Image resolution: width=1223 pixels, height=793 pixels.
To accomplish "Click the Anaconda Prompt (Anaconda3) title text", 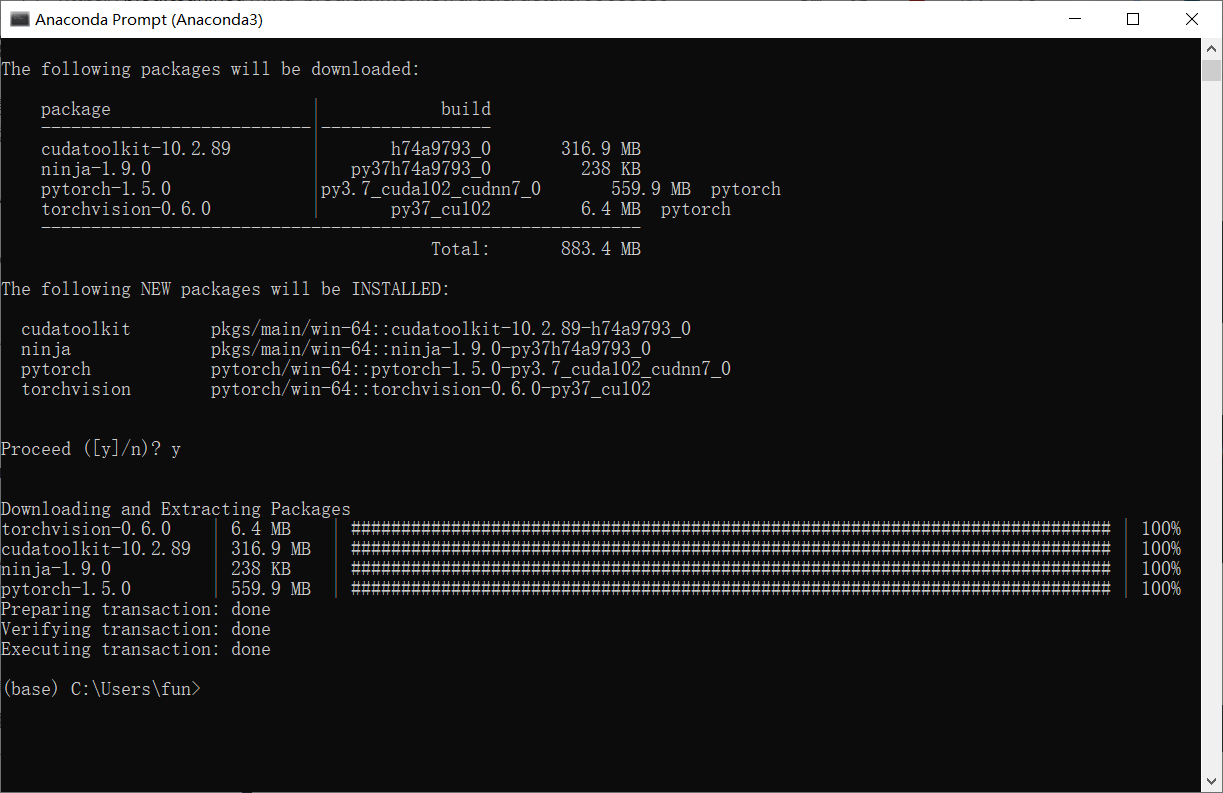I will coord(149,19).
